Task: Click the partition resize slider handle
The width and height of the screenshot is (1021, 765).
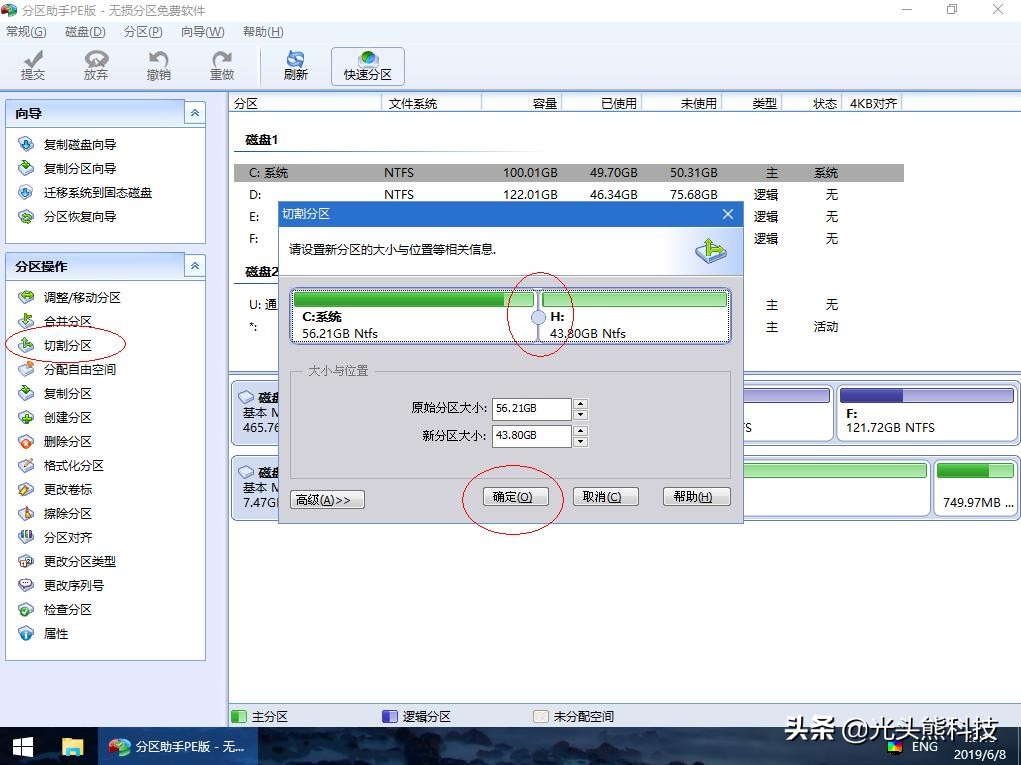Action: click(537, 318)
